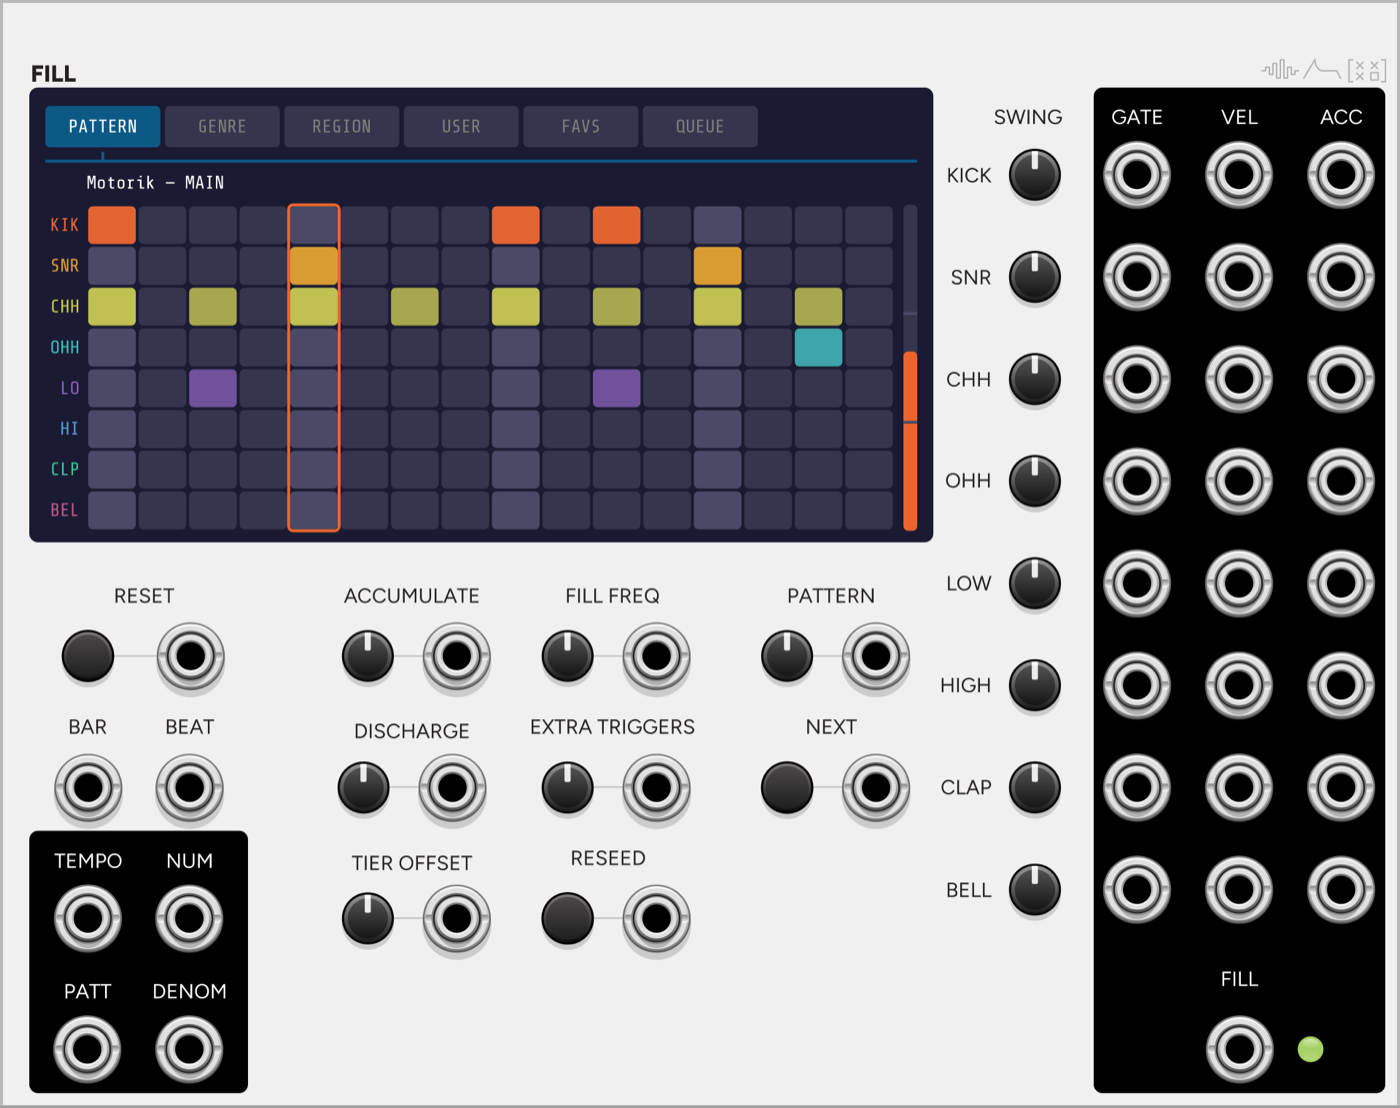Image resolution: width=1400 pixels, height=1108 pixels.
Task: Click the CLP row label
Action: point(64,469)
